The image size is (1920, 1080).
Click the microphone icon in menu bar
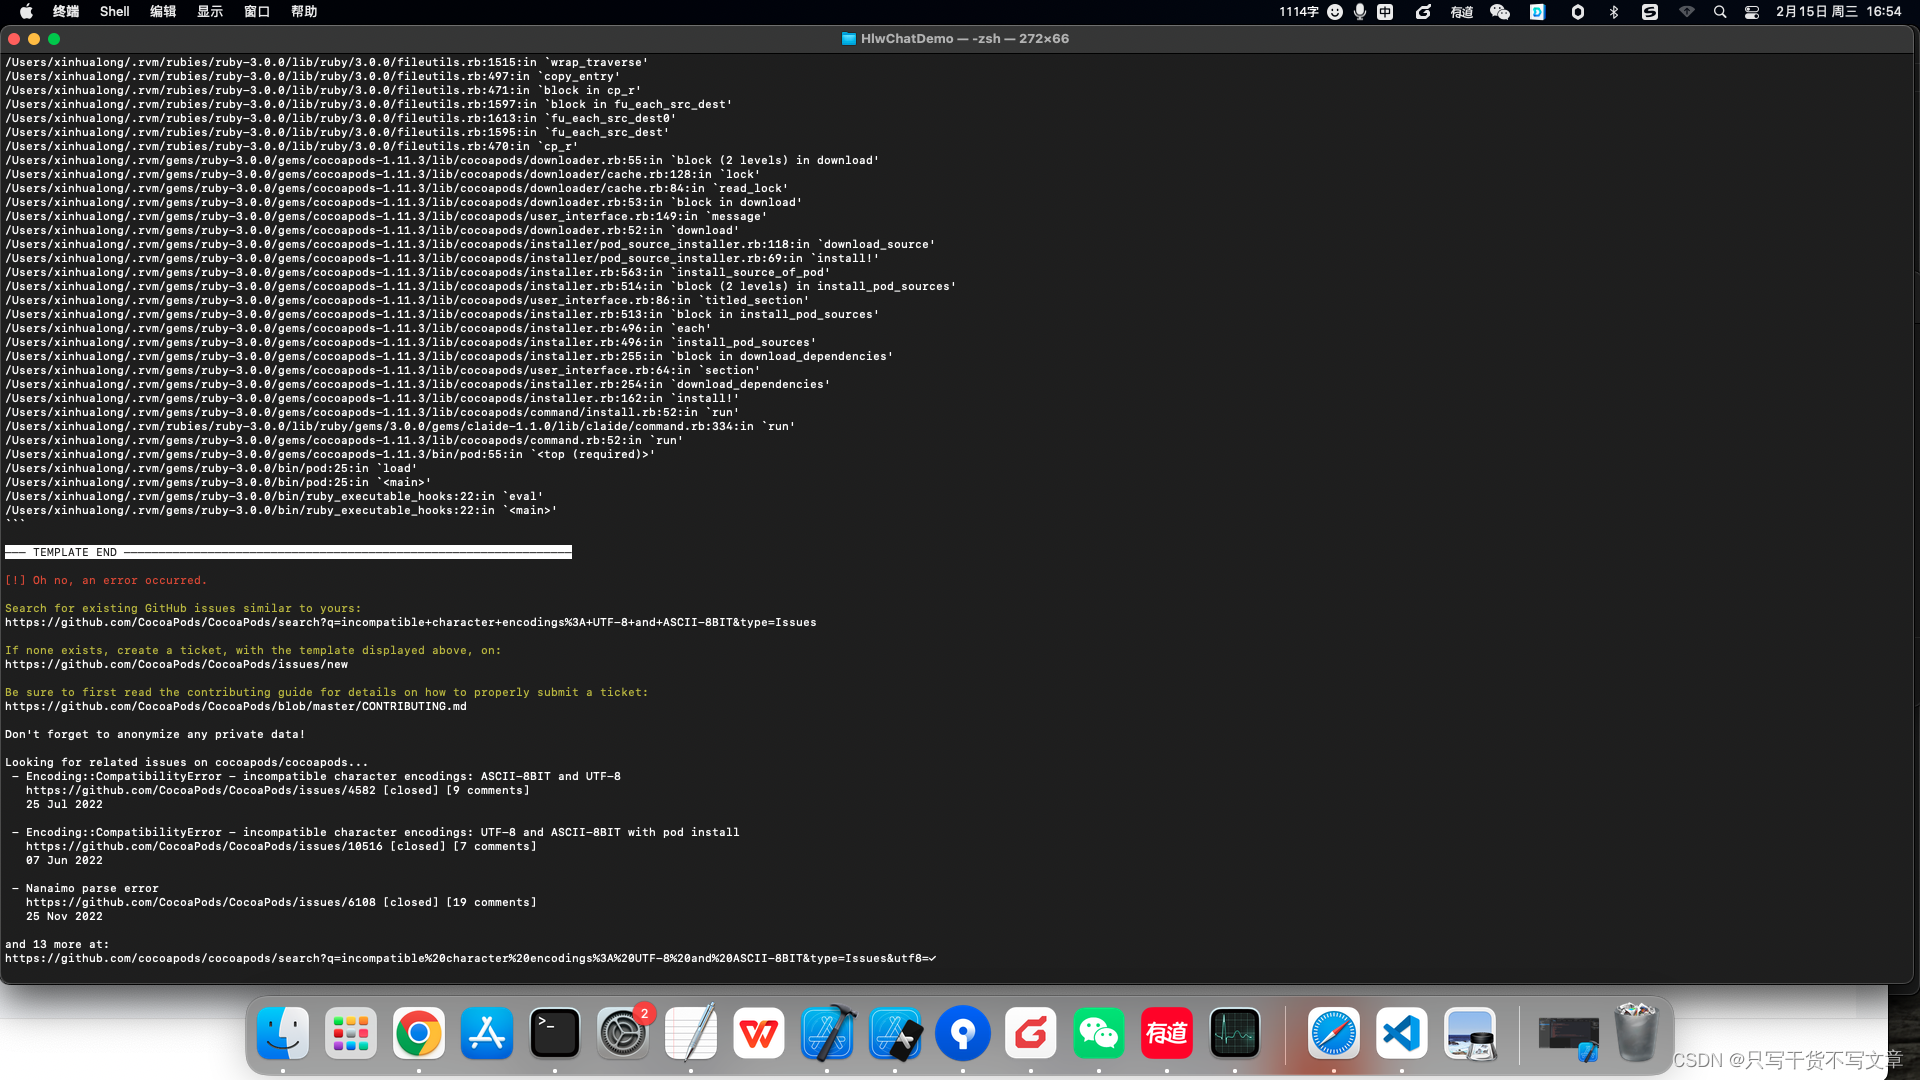pos(1360,12)
